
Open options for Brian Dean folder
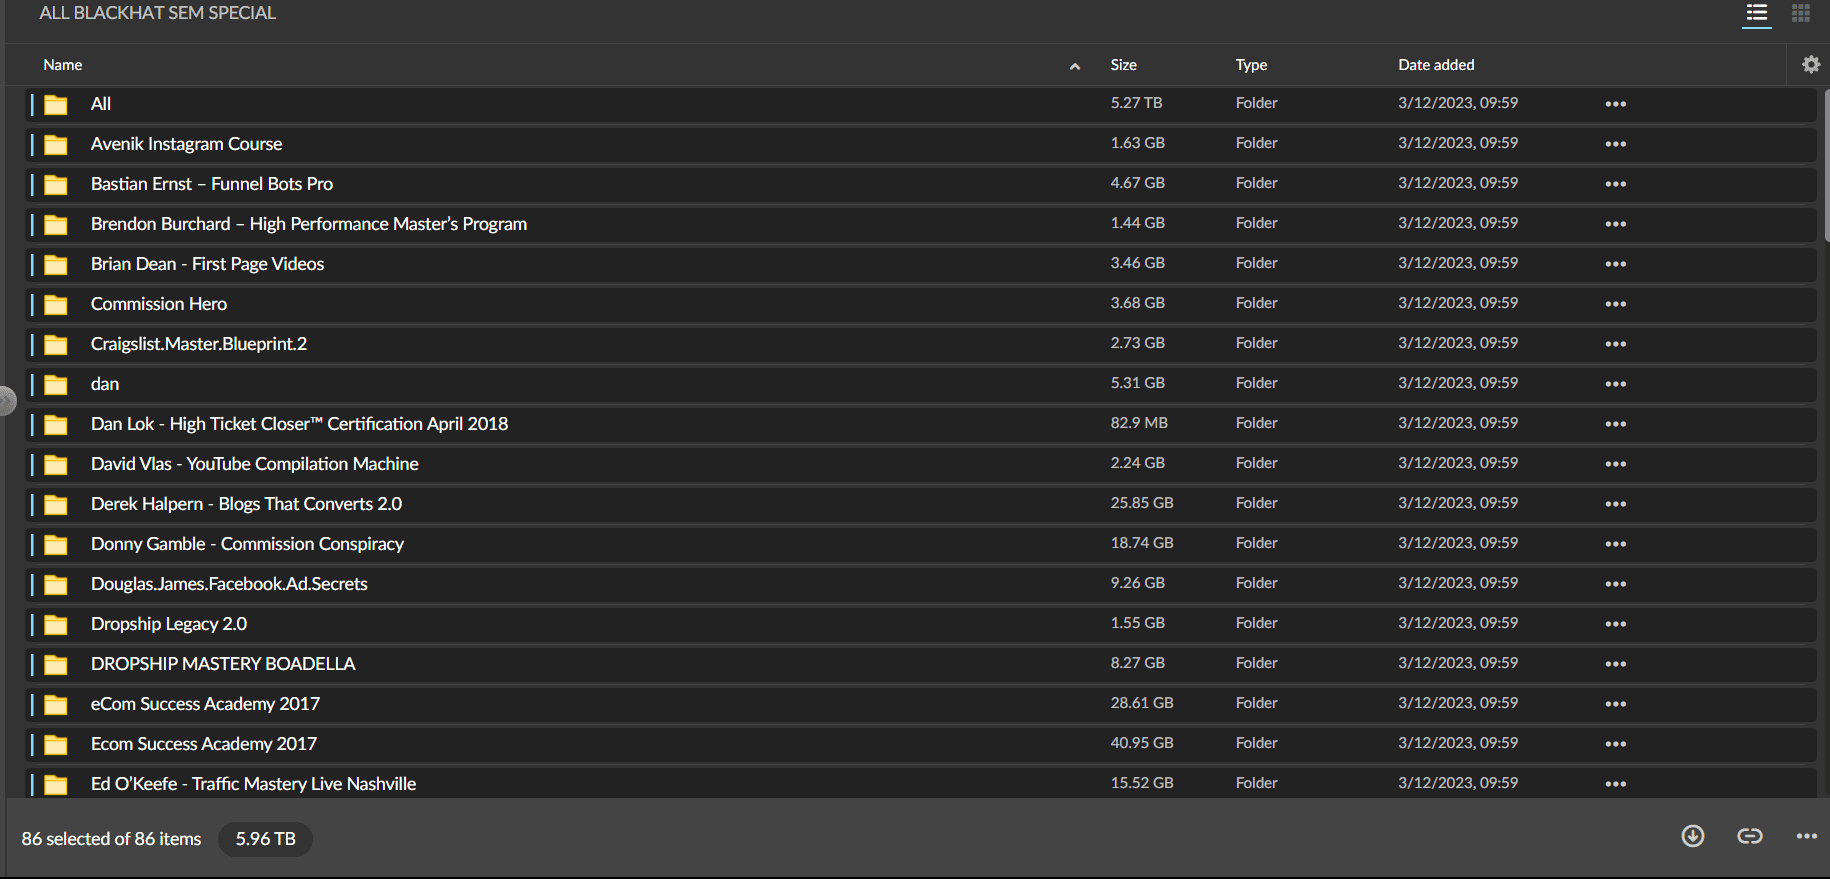point(1616,264)
